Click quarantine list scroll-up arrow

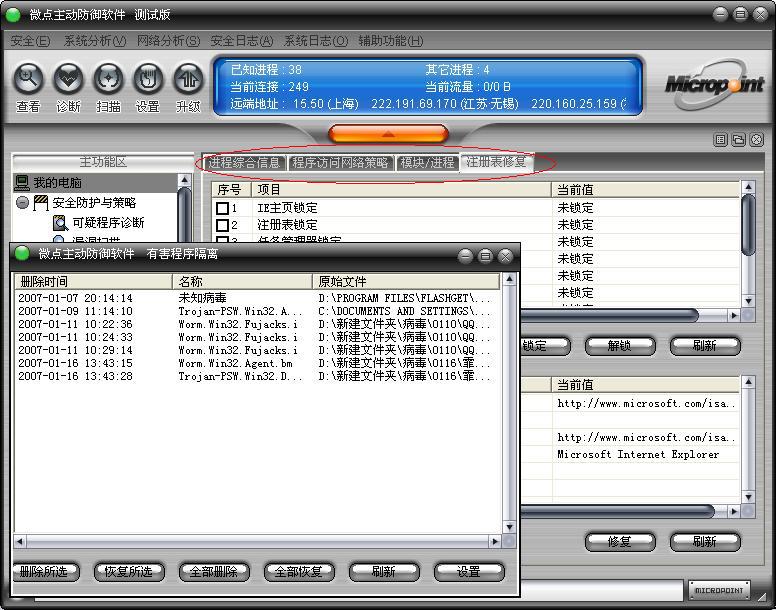coord(509,280)
